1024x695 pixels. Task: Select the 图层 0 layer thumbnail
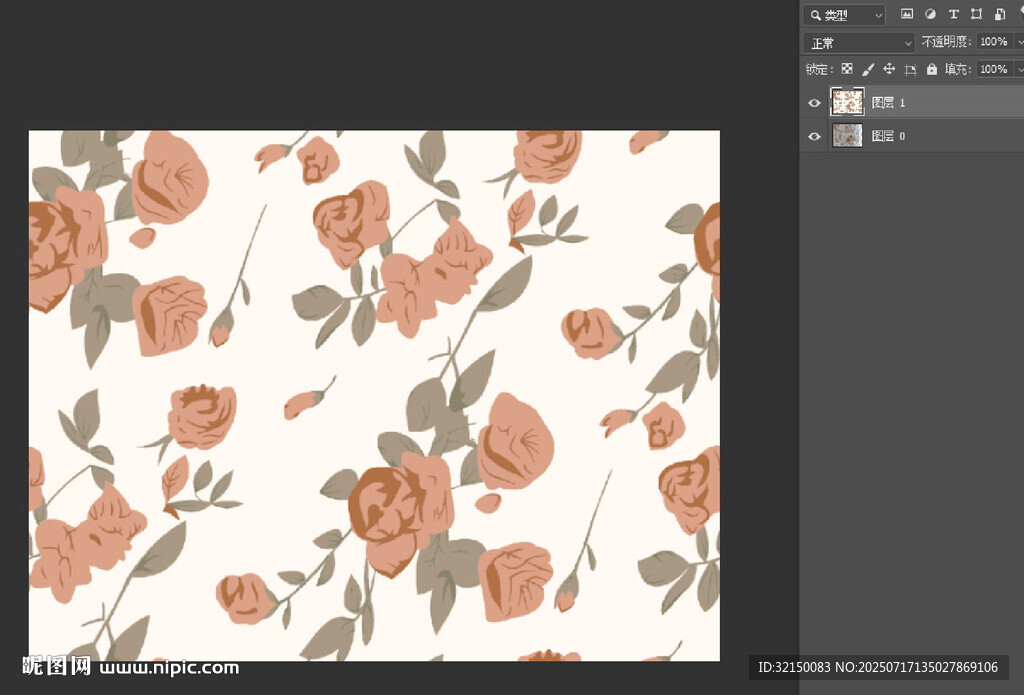click(x=847, y=136)
